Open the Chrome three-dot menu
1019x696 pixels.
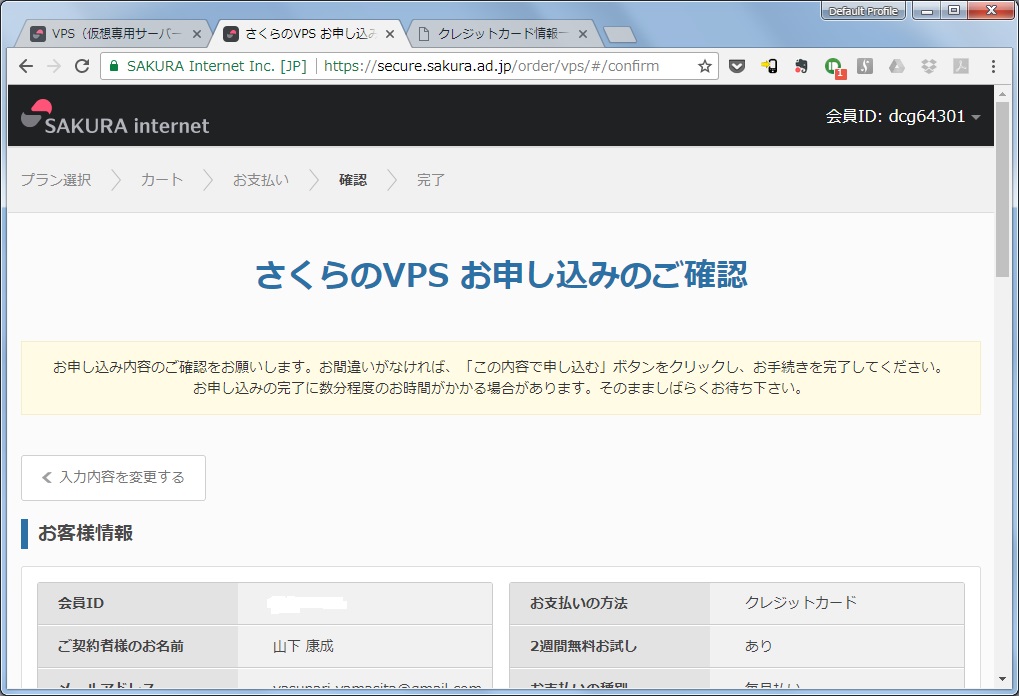(993, 66)
